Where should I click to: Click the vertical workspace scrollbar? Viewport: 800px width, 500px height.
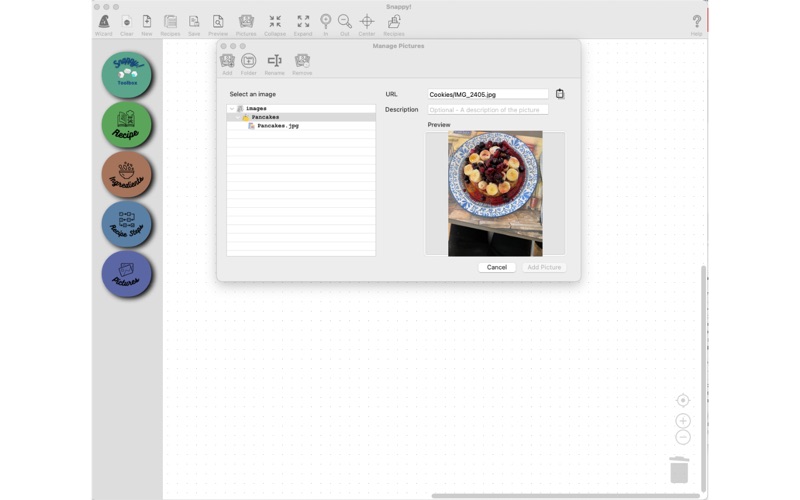(x=704, y=379)
